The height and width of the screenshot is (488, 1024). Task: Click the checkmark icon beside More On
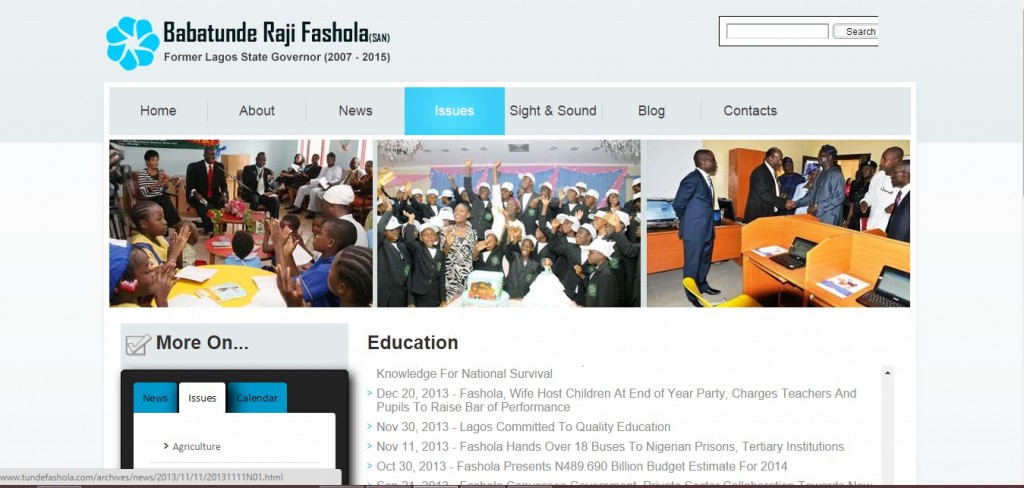pyautogui.click(x=138, y=344)
